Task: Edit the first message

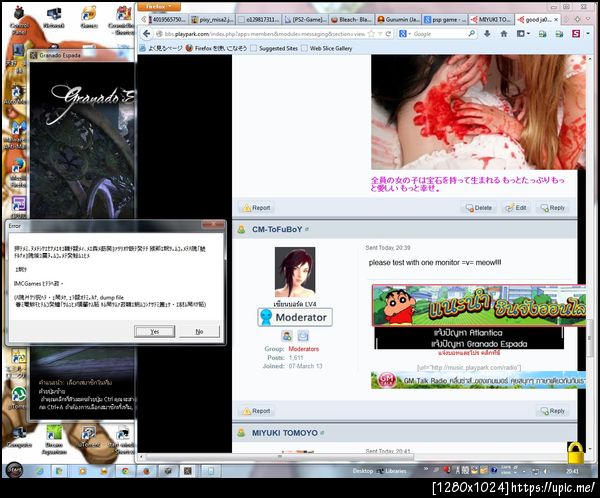Action: pyautogui.click(x=516, y=208)
